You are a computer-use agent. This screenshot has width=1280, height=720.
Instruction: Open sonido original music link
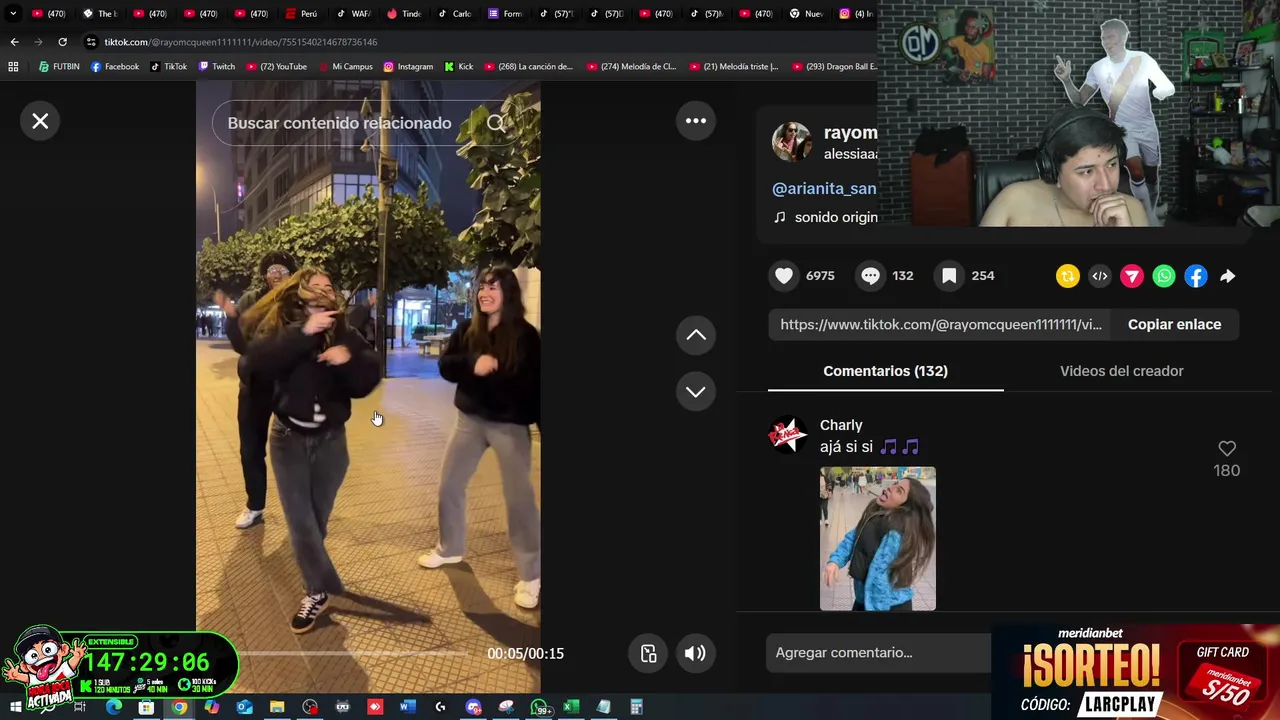click(835, 217)
